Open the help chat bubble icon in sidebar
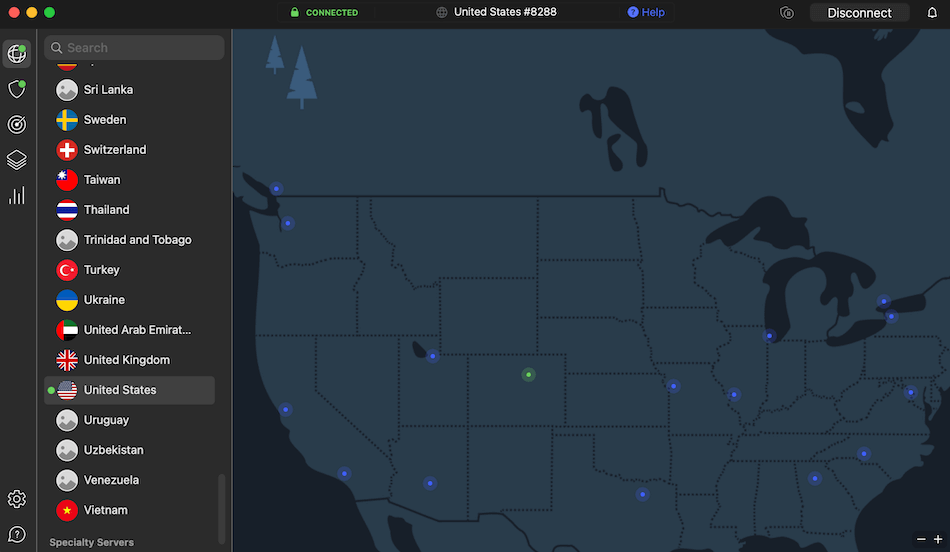 [16, 534]
